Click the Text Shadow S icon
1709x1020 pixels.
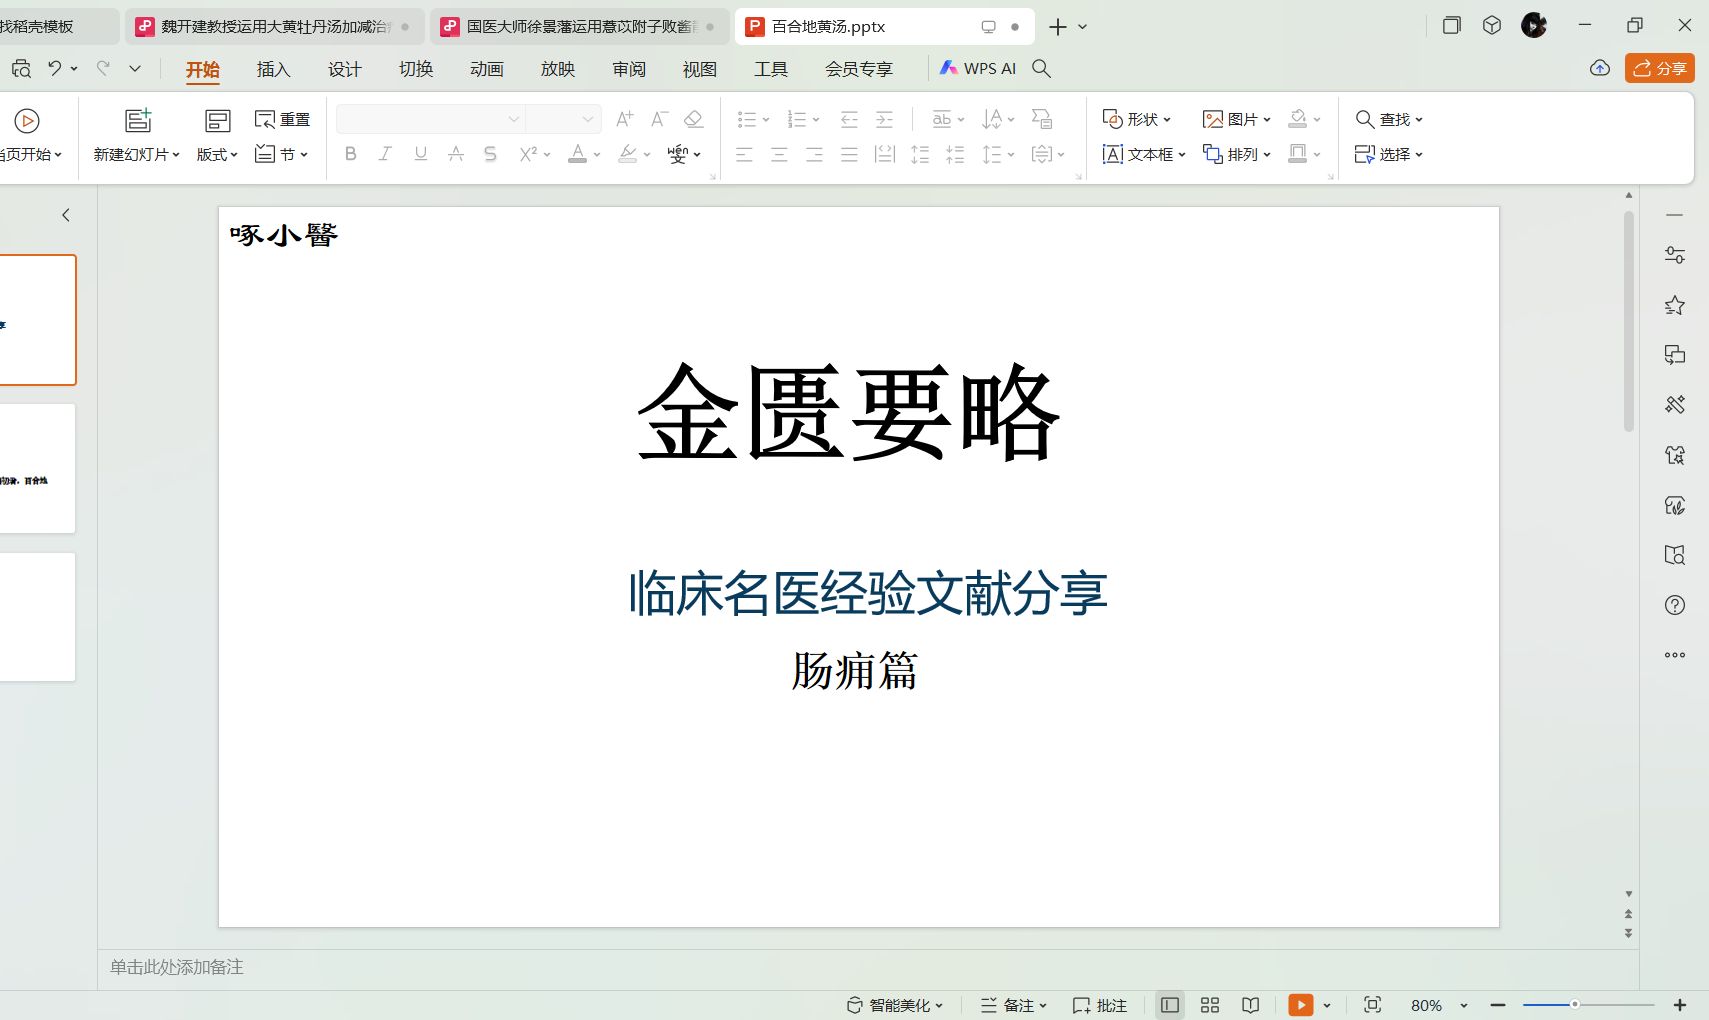[x=490, y=154]
